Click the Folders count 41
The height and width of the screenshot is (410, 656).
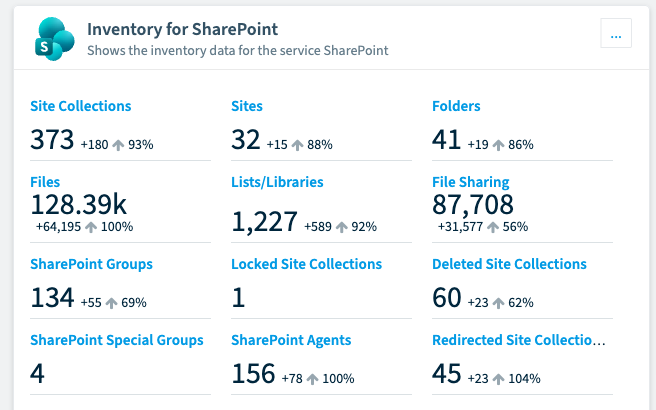coord(447,139)
